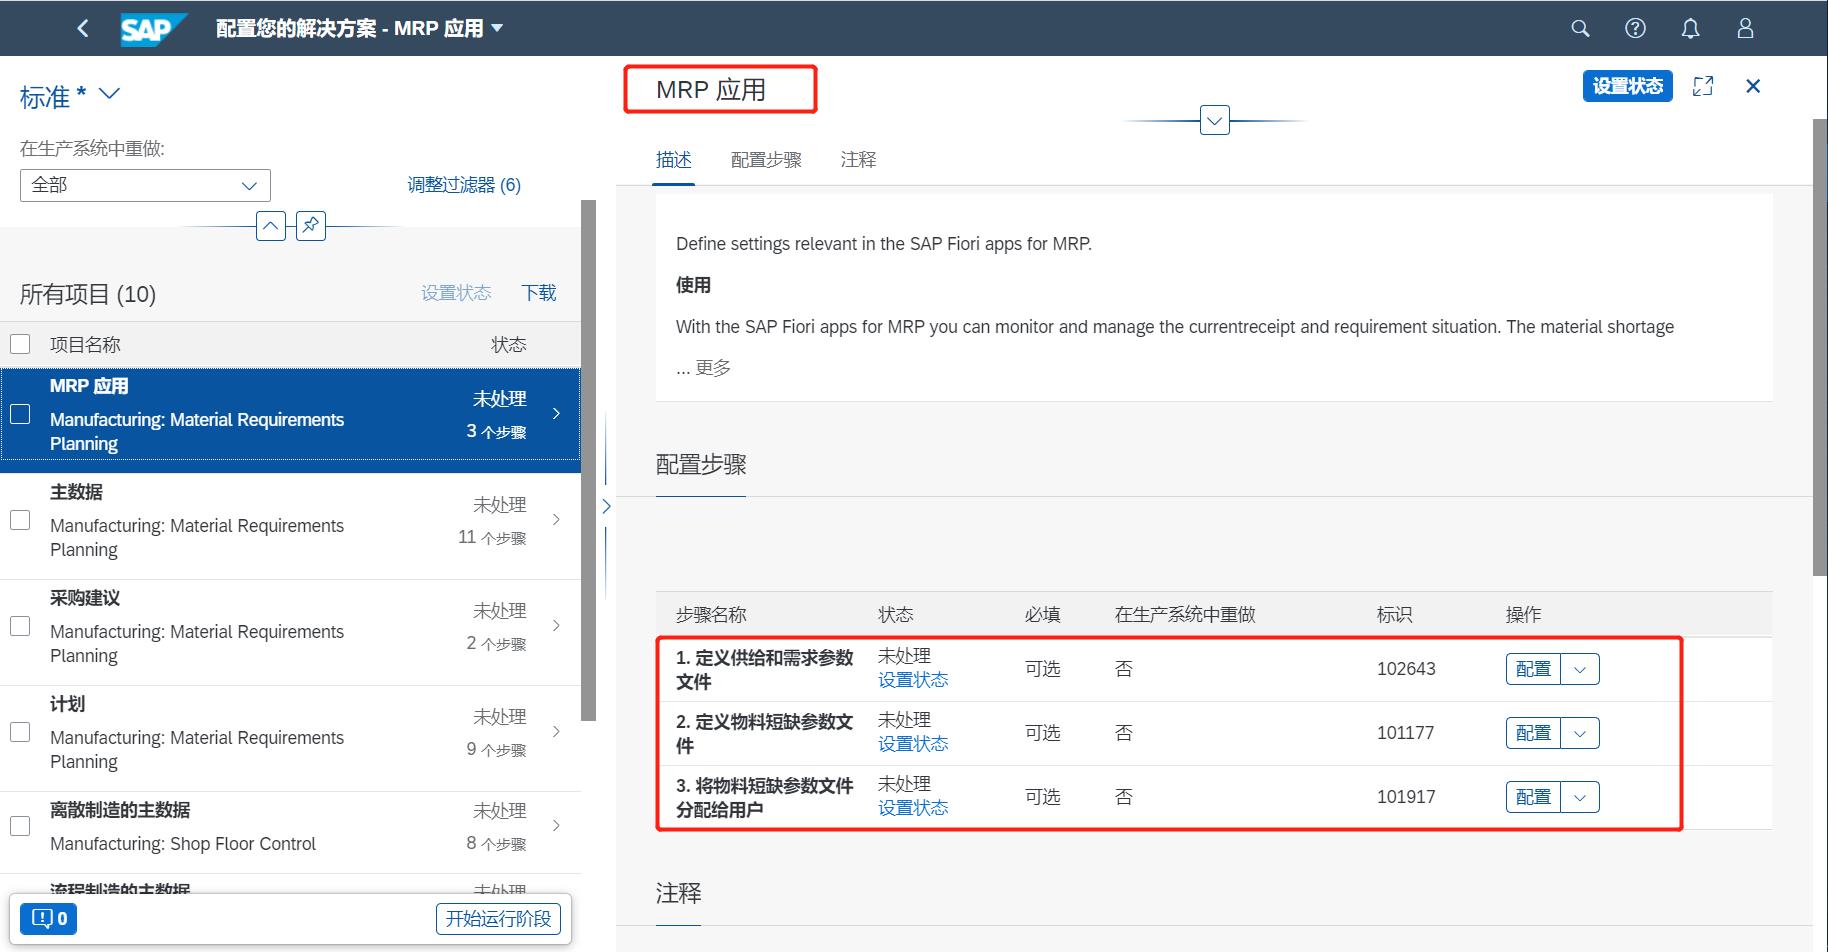Open 调整过滤器 (6) link
Image resolution: width=1828 pixels, height=952 pixels.
(463, 185)
